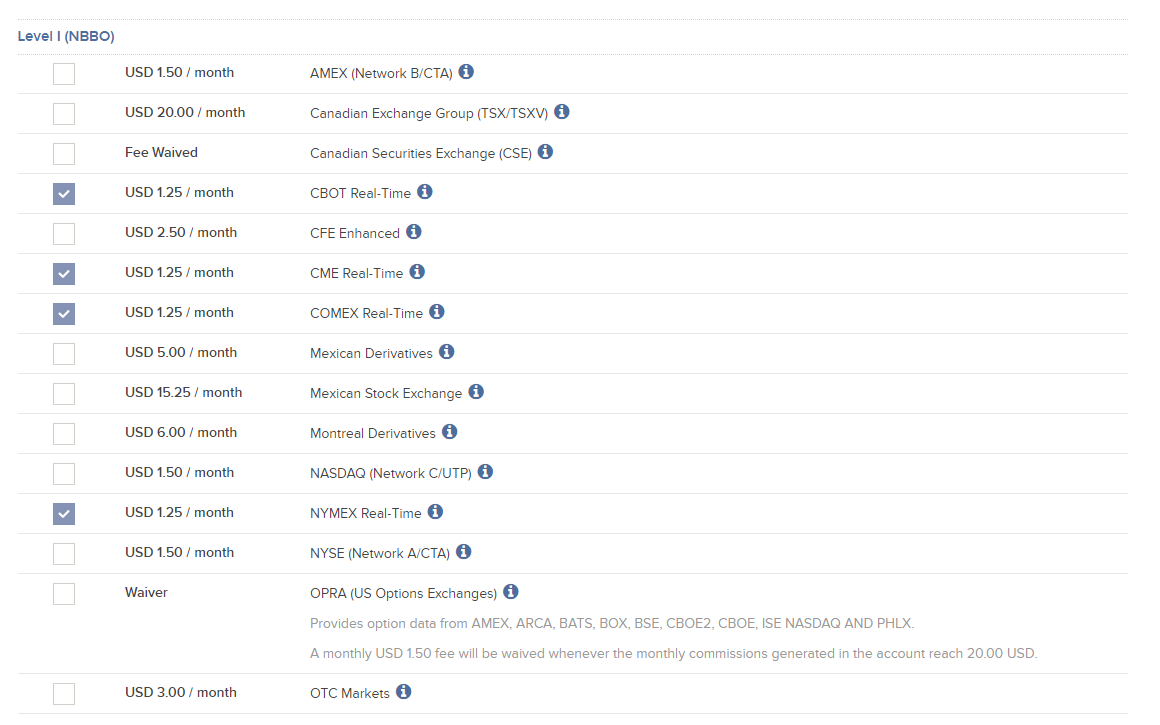Tick the OTC Markets checkbox

click(64, 693)
